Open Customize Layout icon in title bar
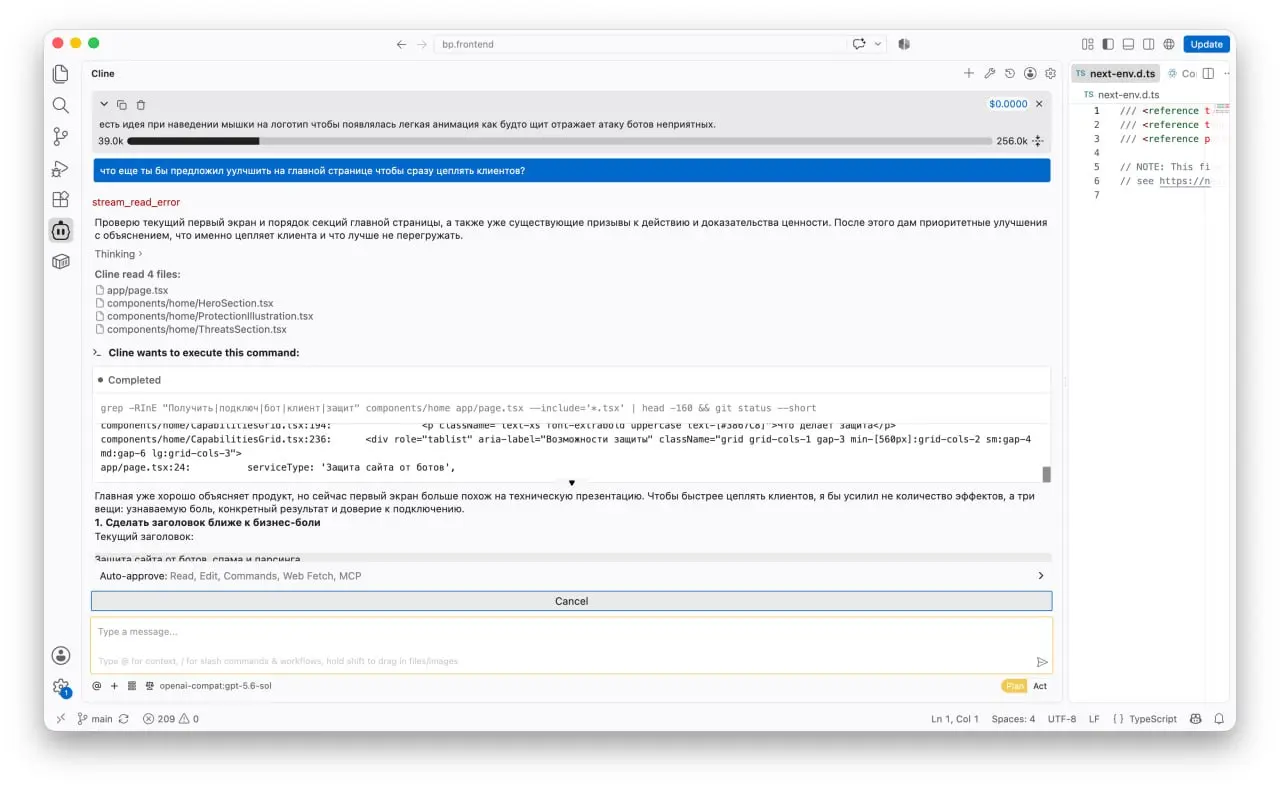Screen dimensions: 1280x789 coord(1088,44)
